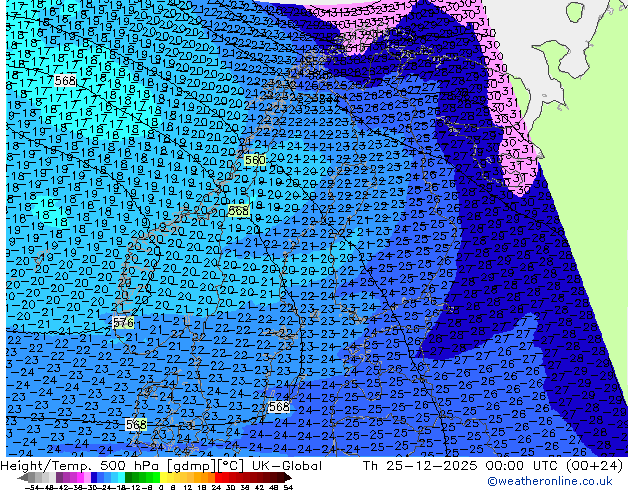Screen dimensions: 634x490
Task: Click the dark maroon right arrow of legend
Action: coord(287,477)
